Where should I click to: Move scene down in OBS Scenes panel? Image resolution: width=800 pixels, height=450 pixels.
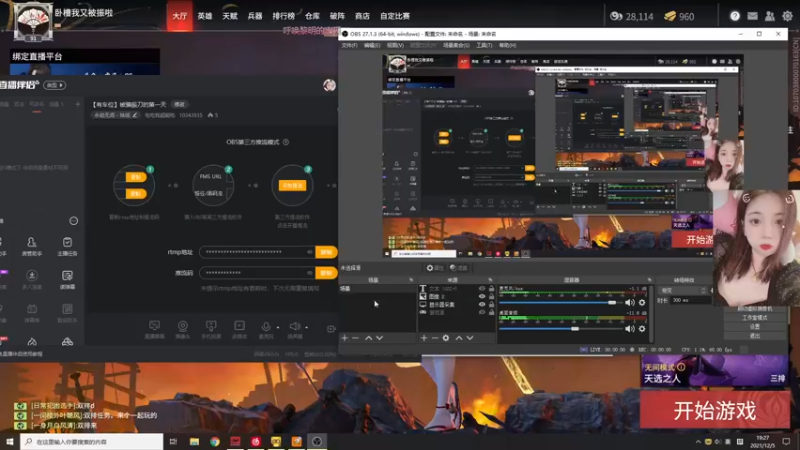[x=380, y=338]
